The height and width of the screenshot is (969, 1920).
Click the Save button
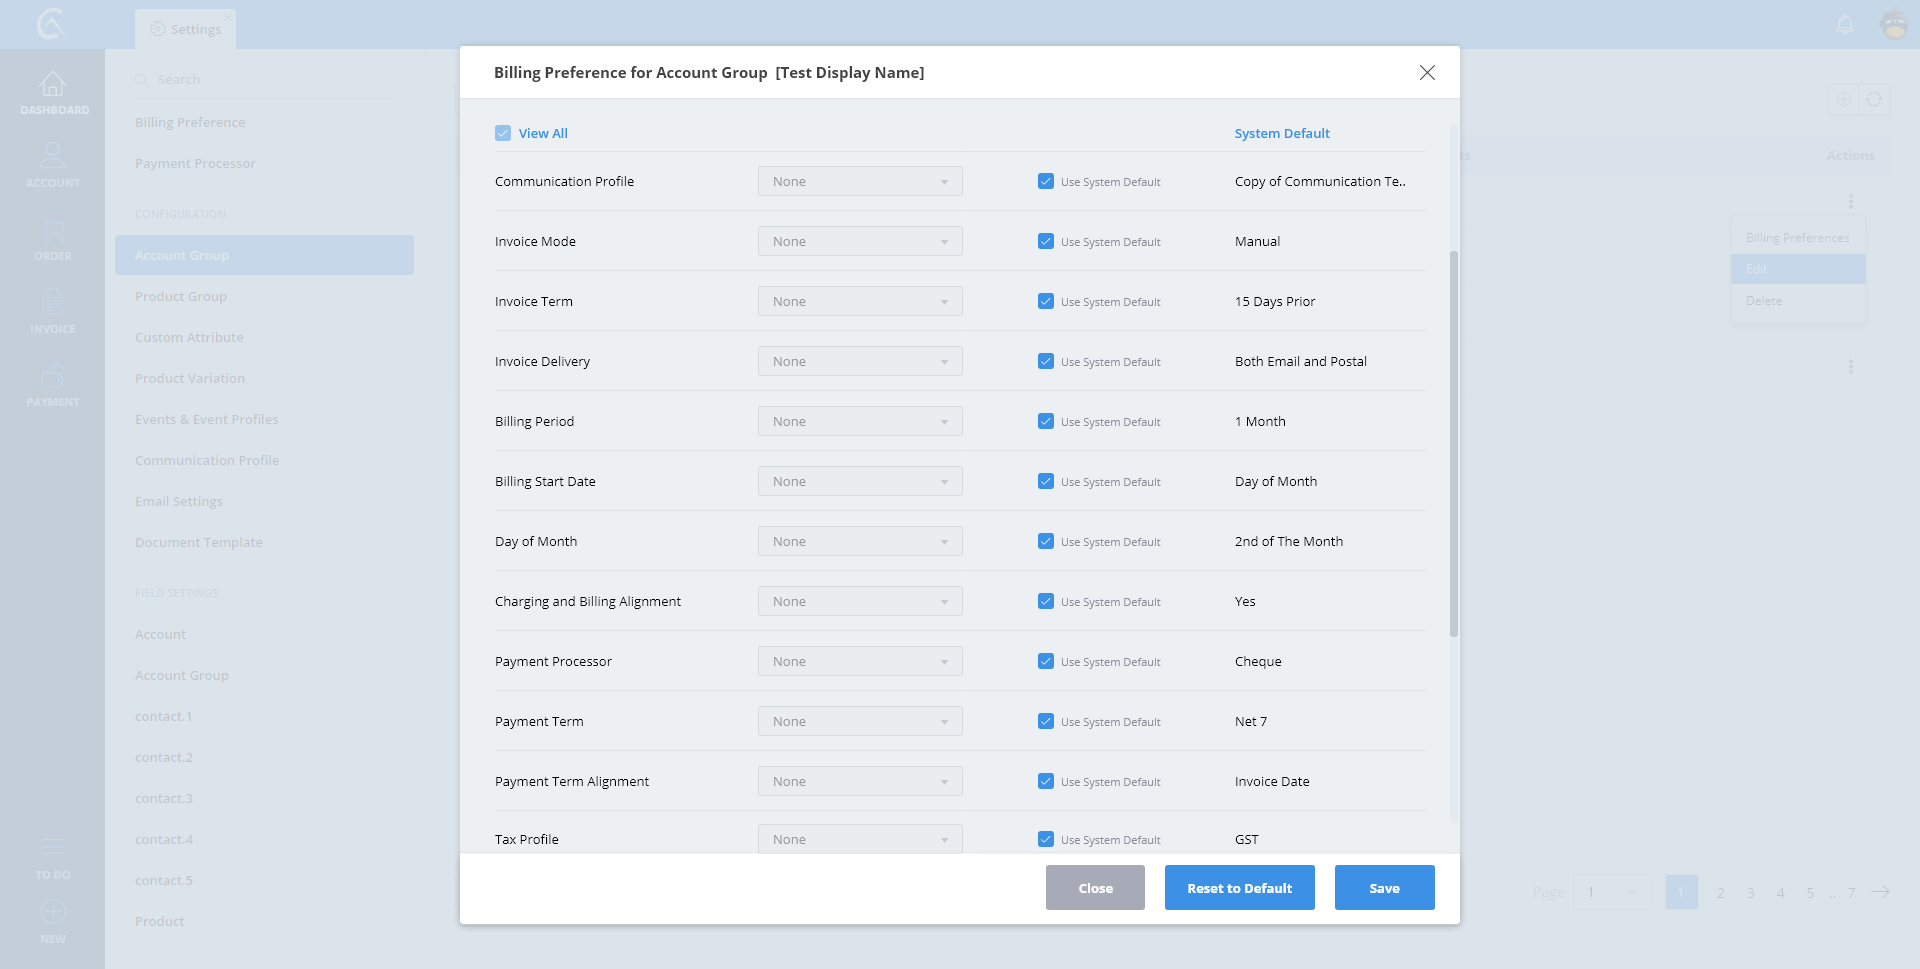tap(1384, 888)
